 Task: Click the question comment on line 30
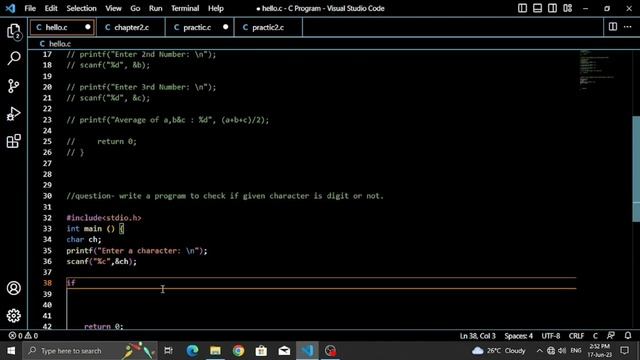pyautogui.click(x=225, y=196)
